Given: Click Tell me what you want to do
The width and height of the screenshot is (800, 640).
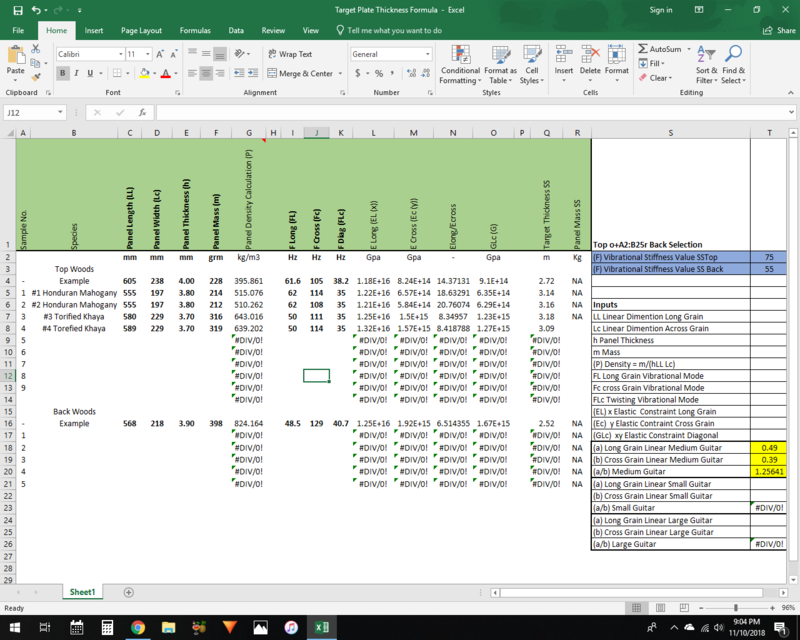Looking at the screenshot, I should tap(389, 31).
